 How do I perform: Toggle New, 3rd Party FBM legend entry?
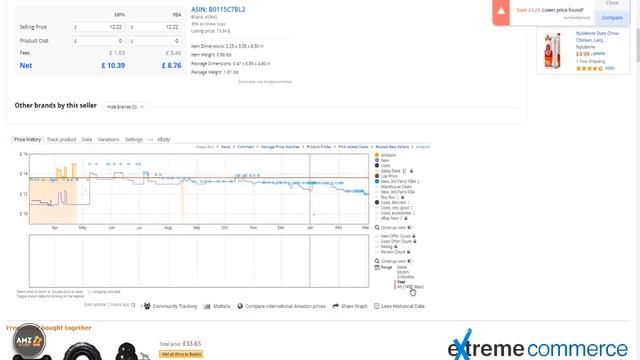coord(398,181)
